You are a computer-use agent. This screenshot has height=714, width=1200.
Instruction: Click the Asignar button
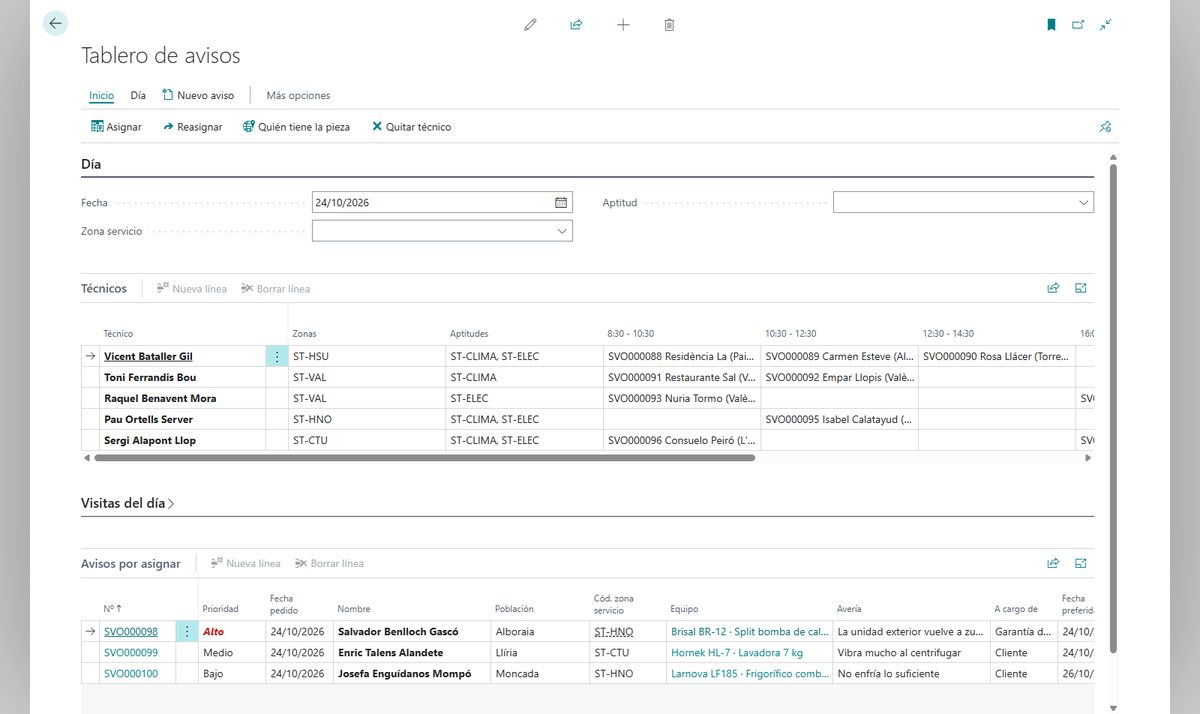click(x=116, y=127)
